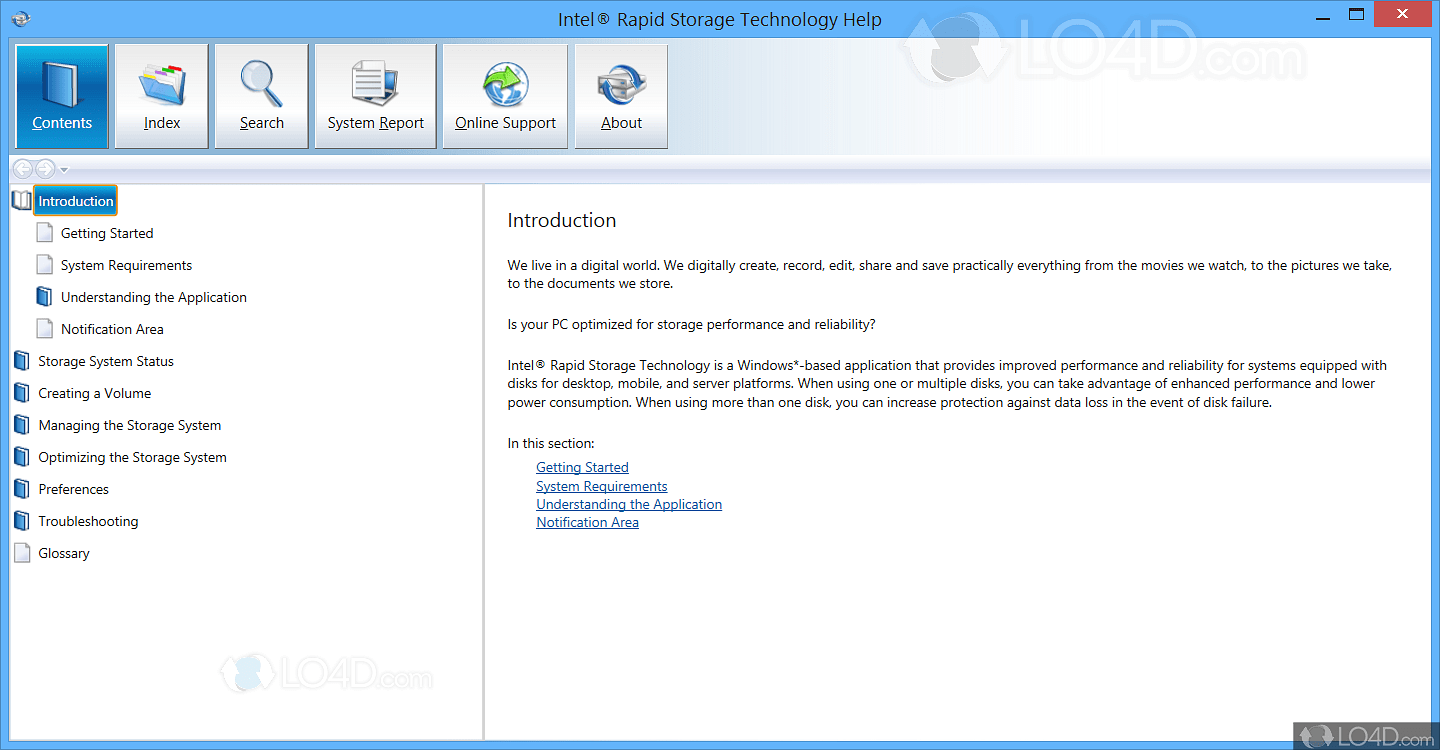Expand Understanding the Application book icon
1440x750 pixels.
click(x=44, y=297)
